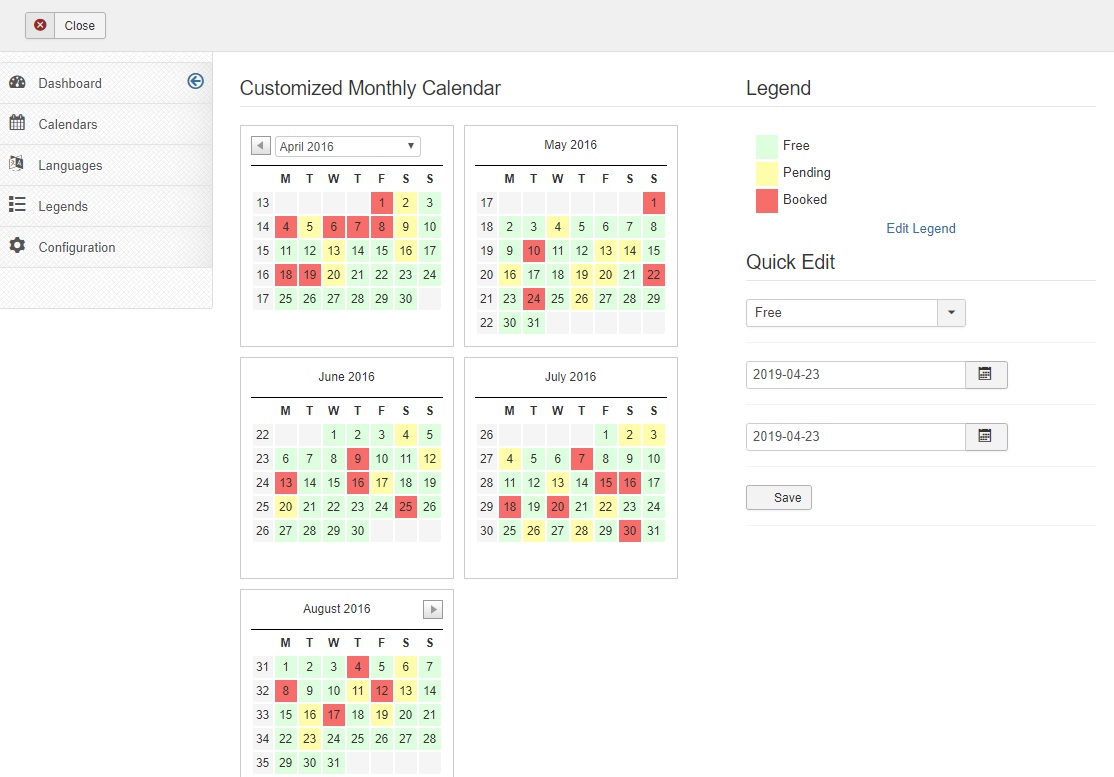Open the Edit Legend link
The height and width of the screenshot is (777, 1114).
click(x=920, y=228)
